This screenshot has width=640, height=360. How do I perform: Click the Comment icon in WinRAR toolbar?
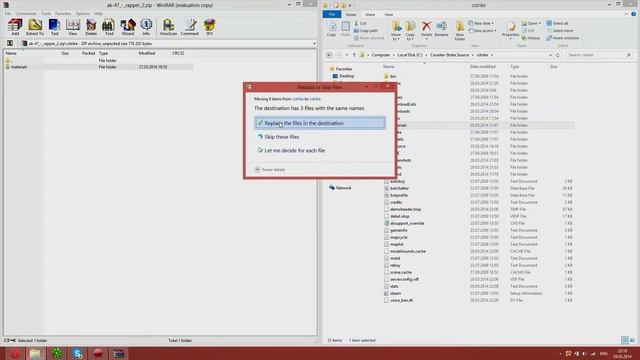coord(189,27)
